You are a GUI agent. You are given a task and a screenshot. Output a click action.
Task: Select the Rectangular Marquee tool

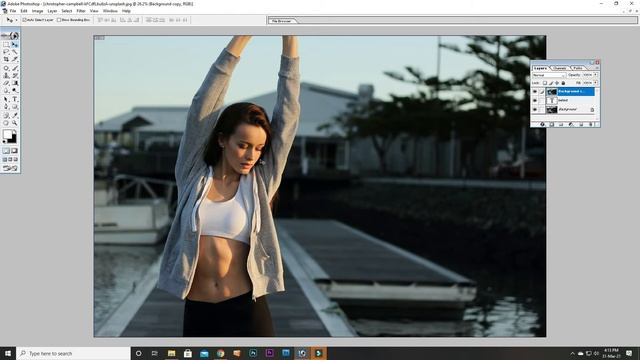pos(6,44)
